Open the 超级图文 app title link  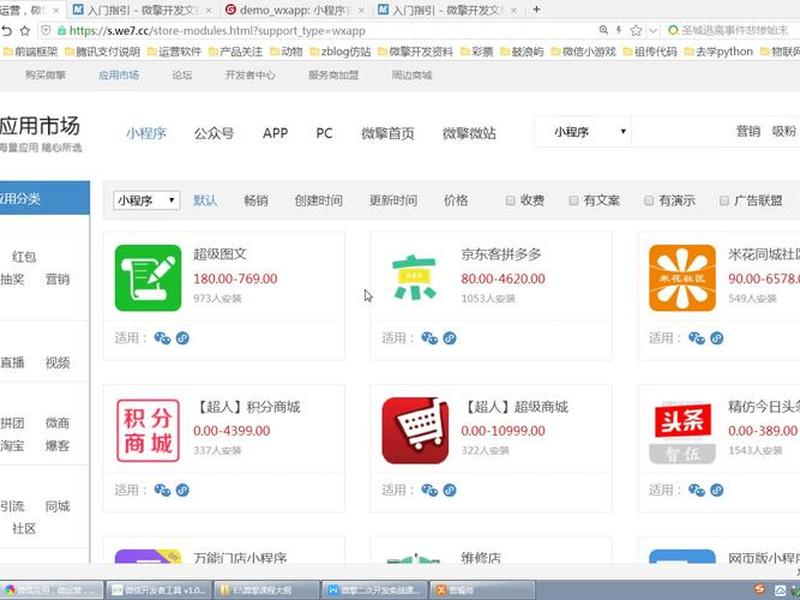[x=220, y=254]
